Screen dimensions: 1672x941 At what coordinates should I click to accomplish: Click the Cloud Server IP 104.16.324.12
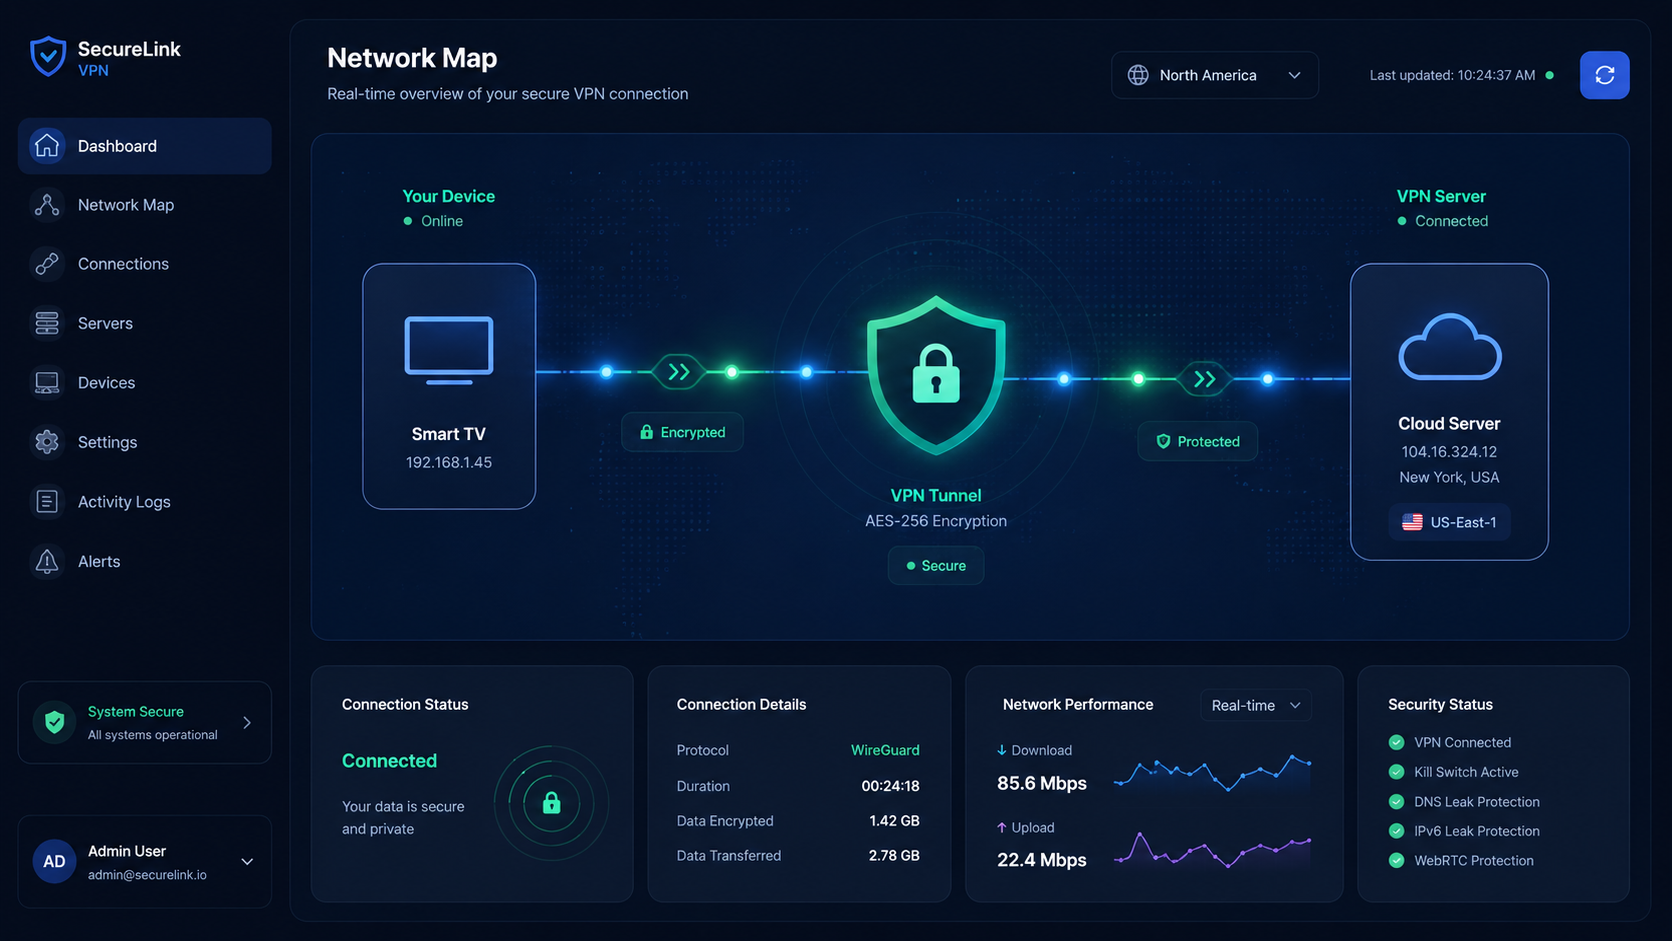pyautogui.click(x=1449, y=452)
